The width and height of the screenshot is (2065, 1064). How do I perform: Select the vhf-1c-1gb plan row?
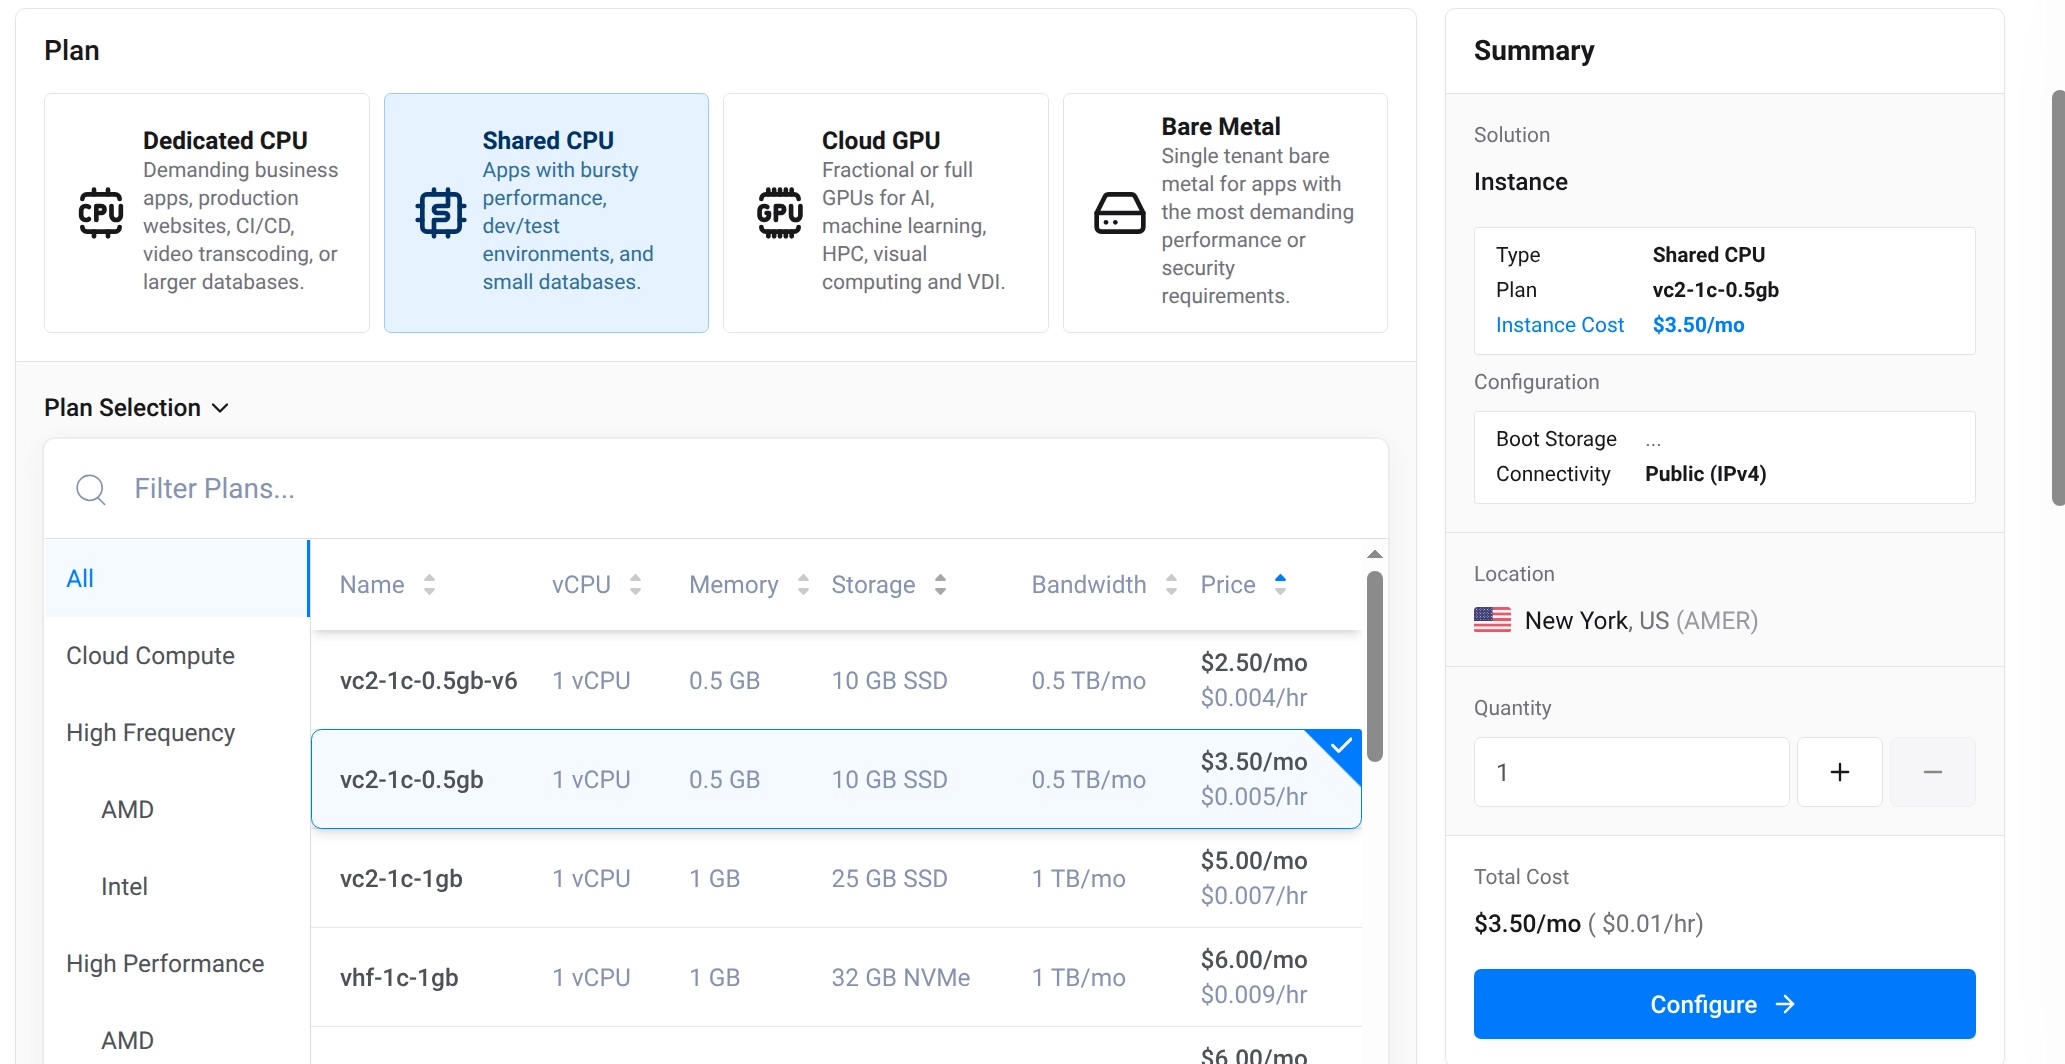point(836,977)
